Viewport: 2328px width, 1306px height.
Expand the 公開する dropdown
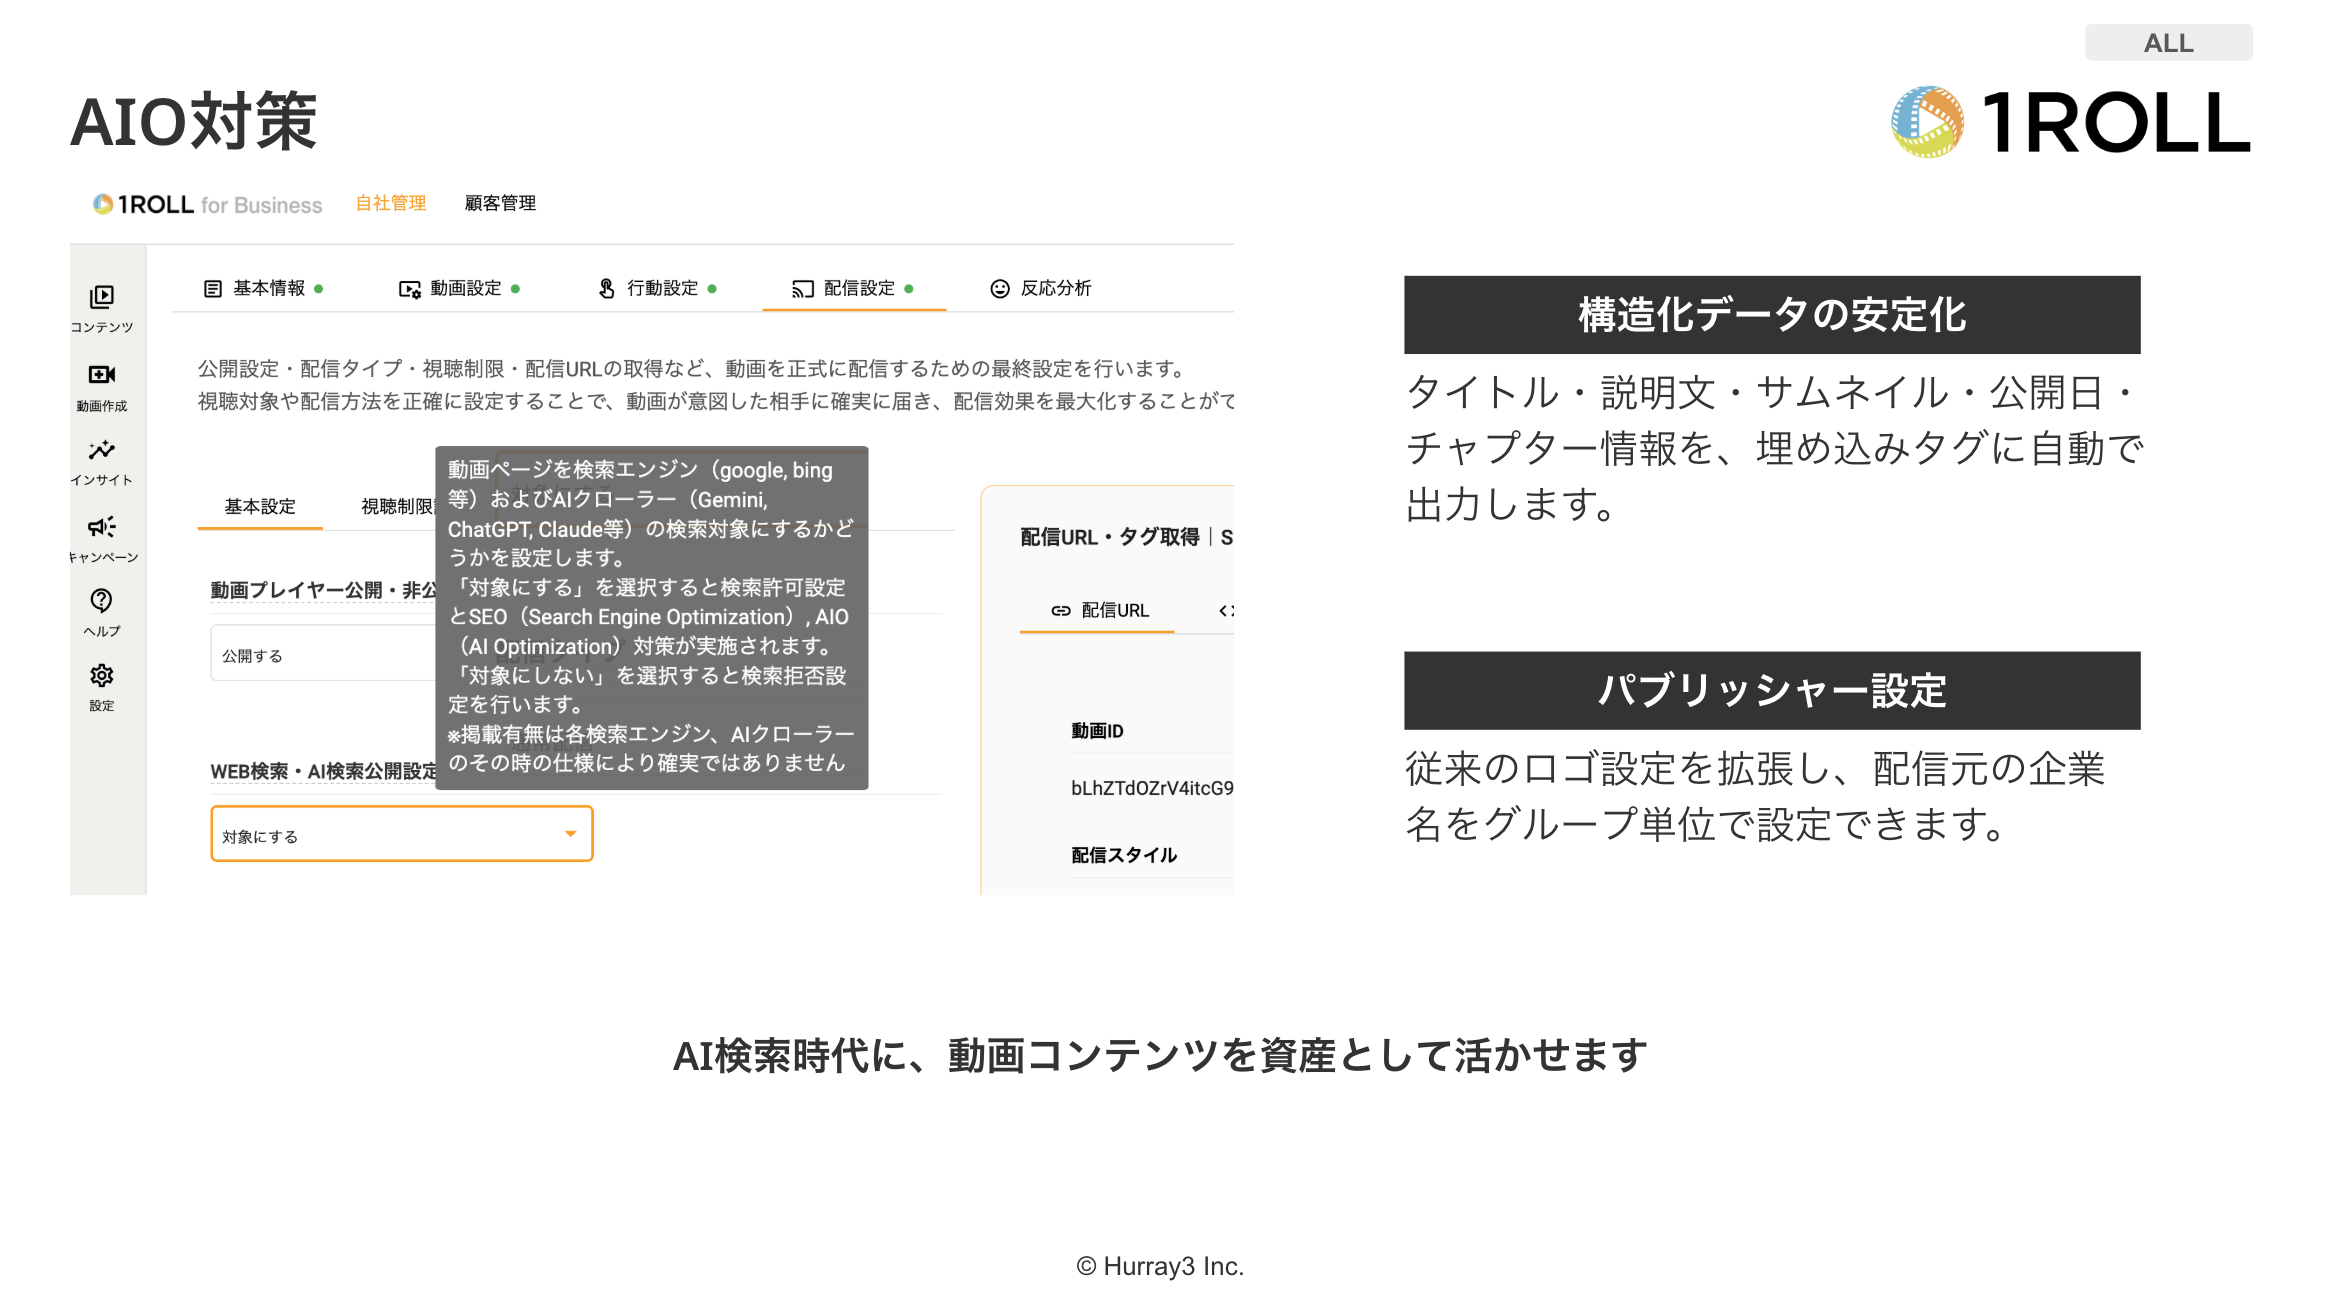pos(323,654)
